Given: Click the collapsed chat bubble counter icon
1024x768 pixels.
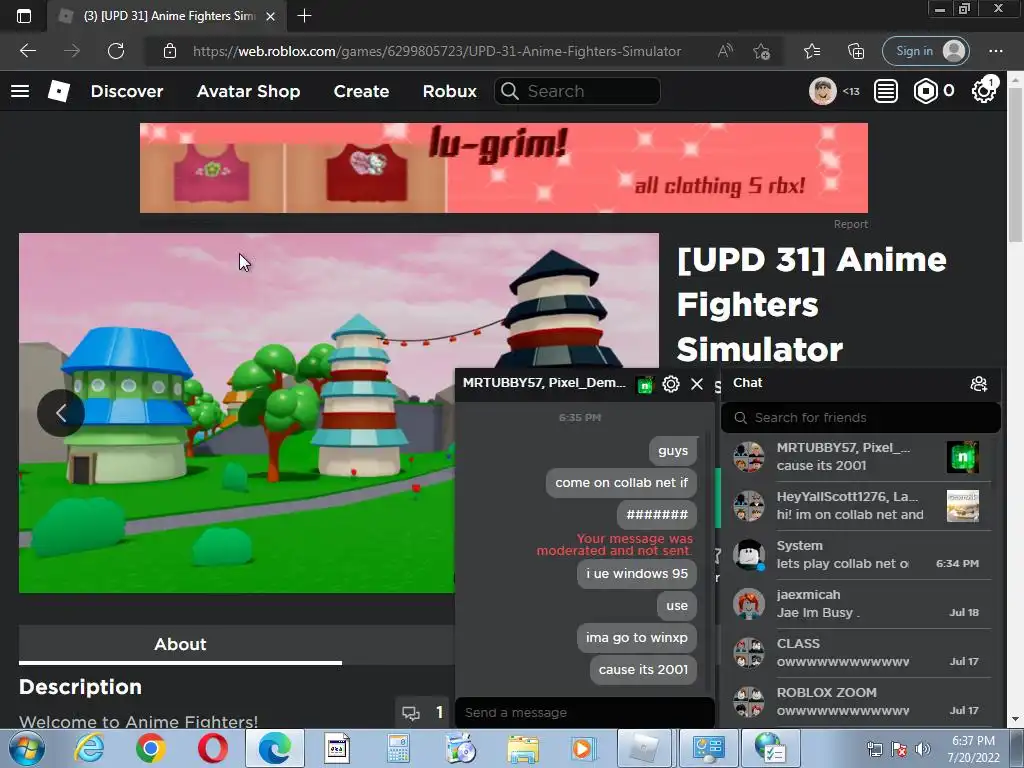Looking at the screenshot, I should click(423, 712).
